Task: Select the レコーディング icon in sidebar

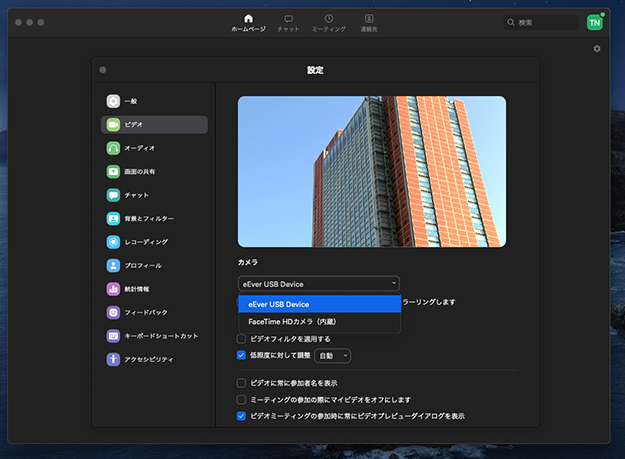Action: click(x=114, y=242)
